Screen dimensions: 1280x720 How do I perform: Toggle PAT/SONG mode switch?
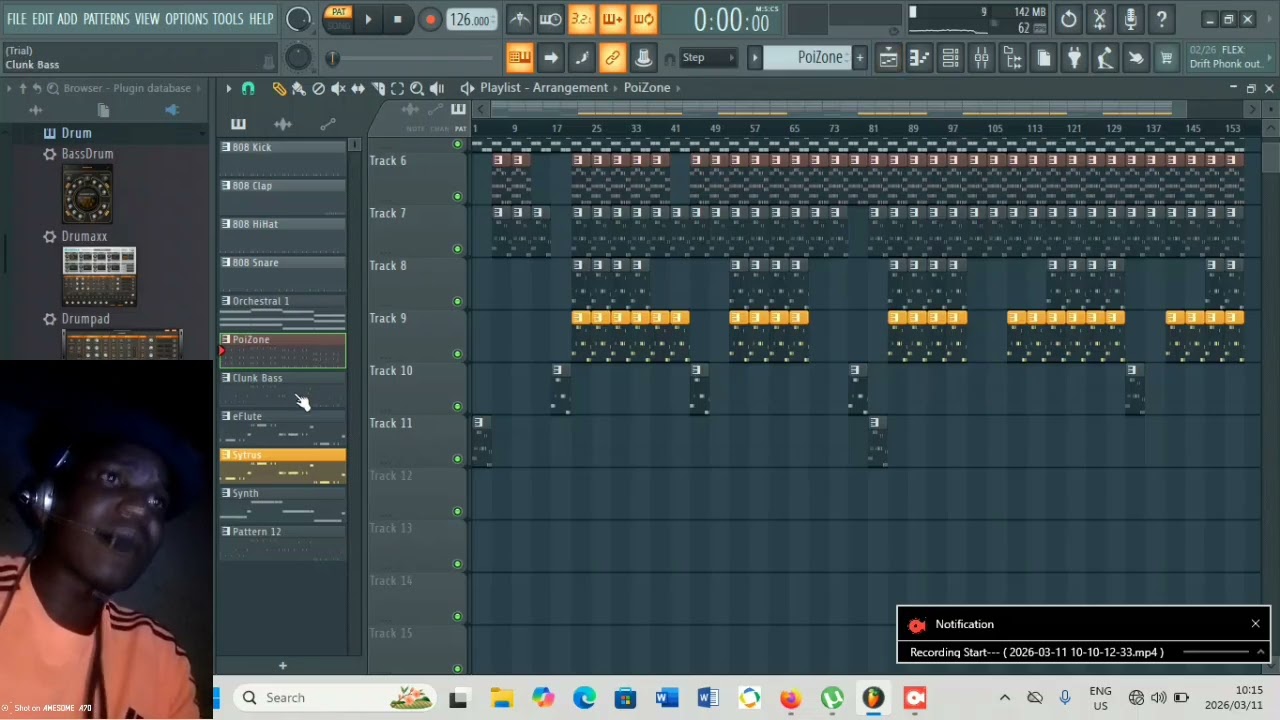[x=338, y=18]
